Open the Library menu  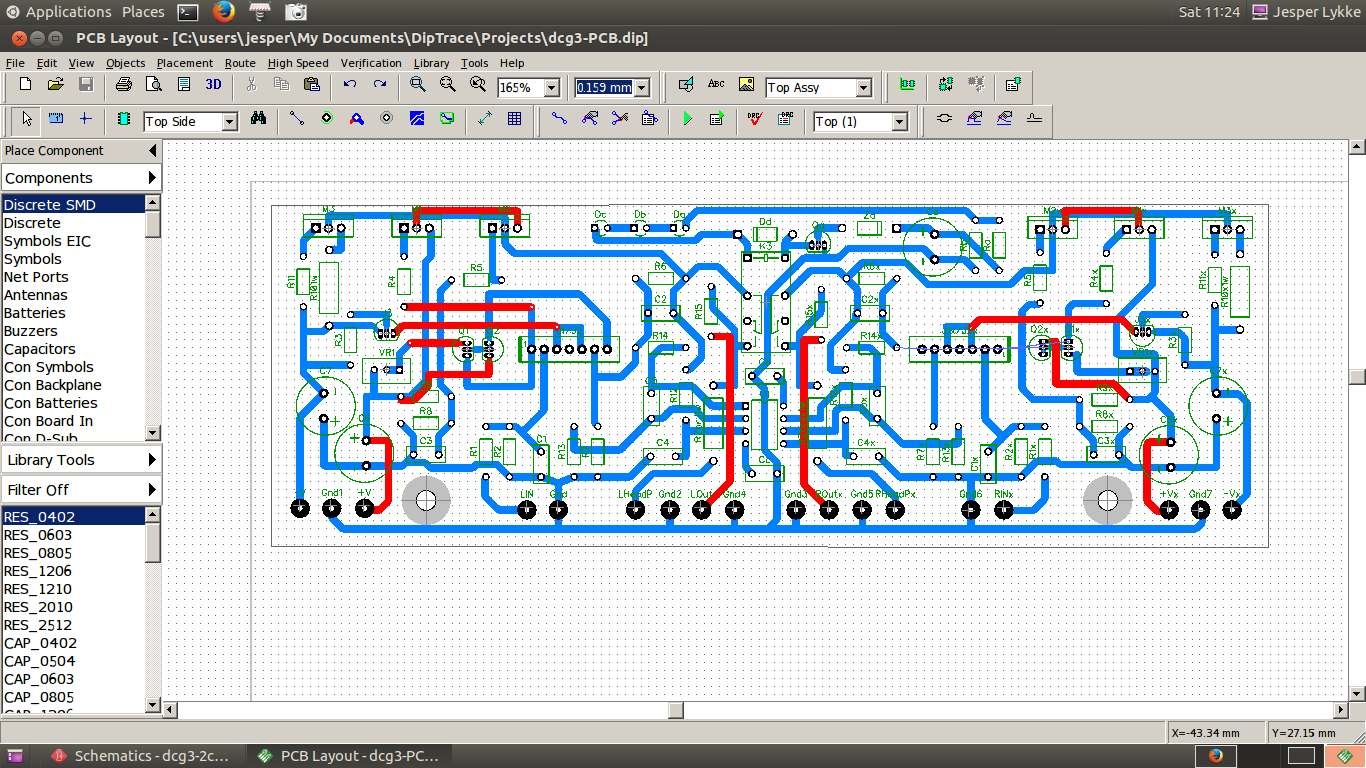(432, 63)
